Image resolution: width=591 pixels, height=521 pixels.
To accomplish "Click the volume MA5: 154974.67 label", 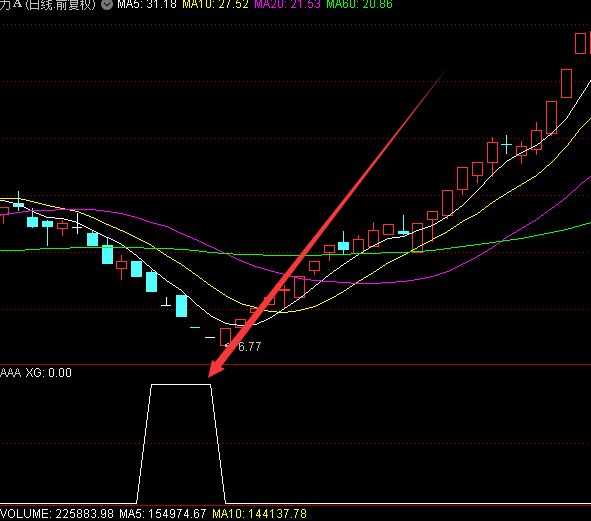I will click(x=163, y=513).
